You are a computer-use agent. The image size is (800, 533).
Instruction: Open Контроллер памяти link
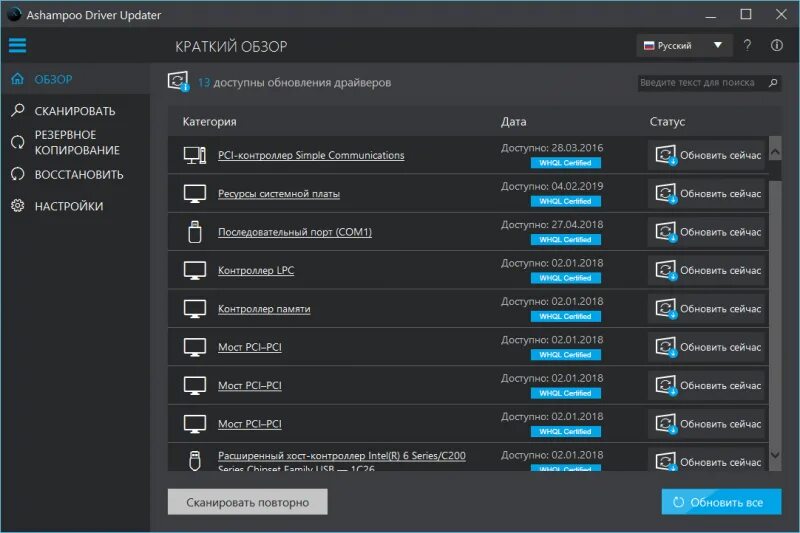coord(264,309)
